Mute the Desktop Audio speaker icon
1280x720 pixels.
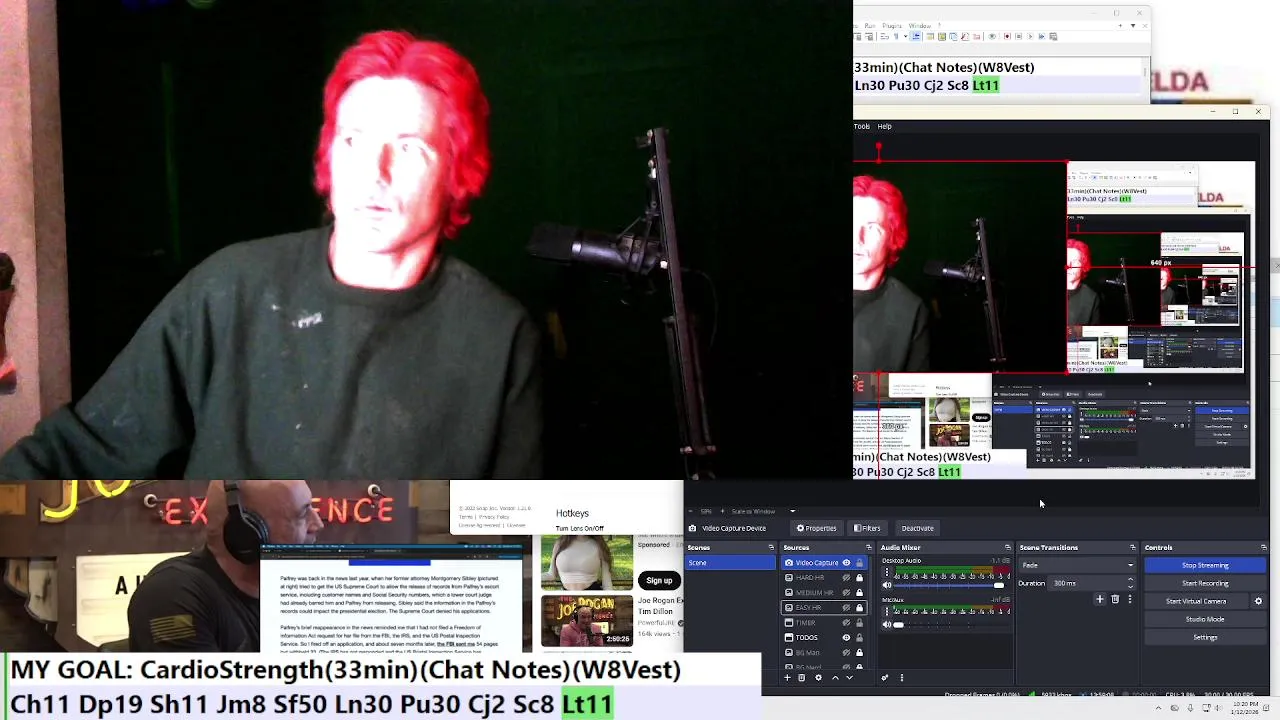point(886,585)
